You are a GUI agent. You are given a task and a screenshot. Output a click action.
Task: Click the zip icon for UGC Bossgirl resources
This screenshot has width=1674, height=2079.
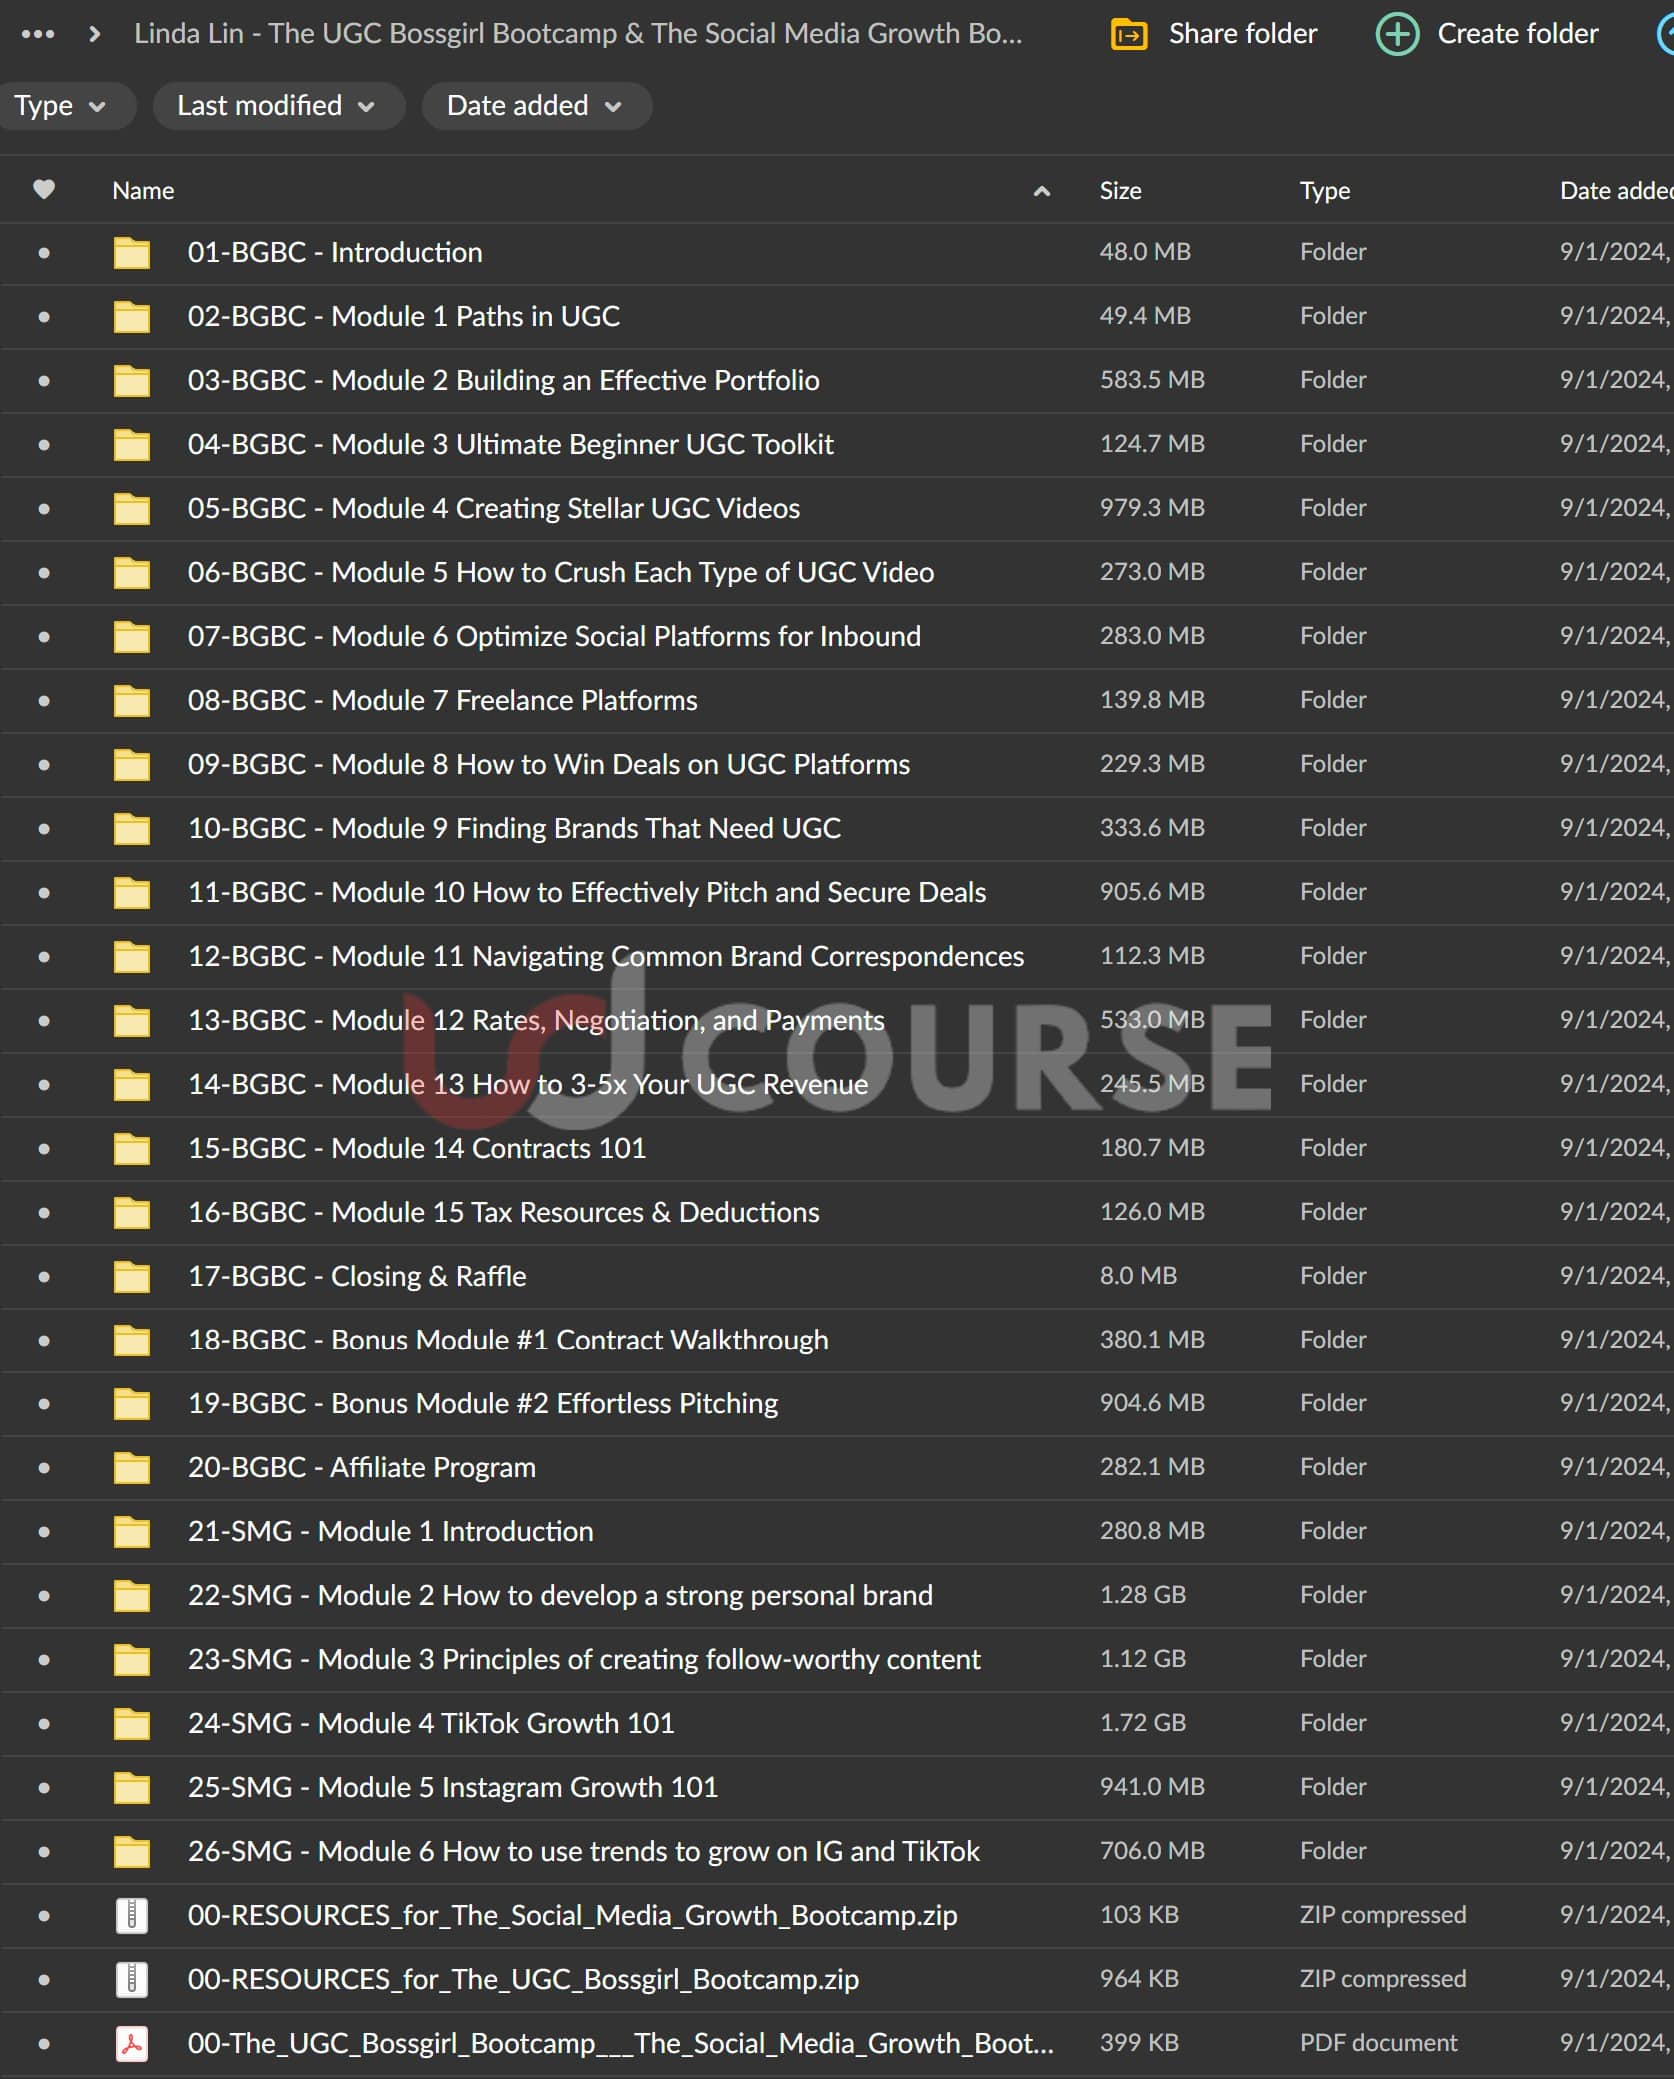[132, 1979]
